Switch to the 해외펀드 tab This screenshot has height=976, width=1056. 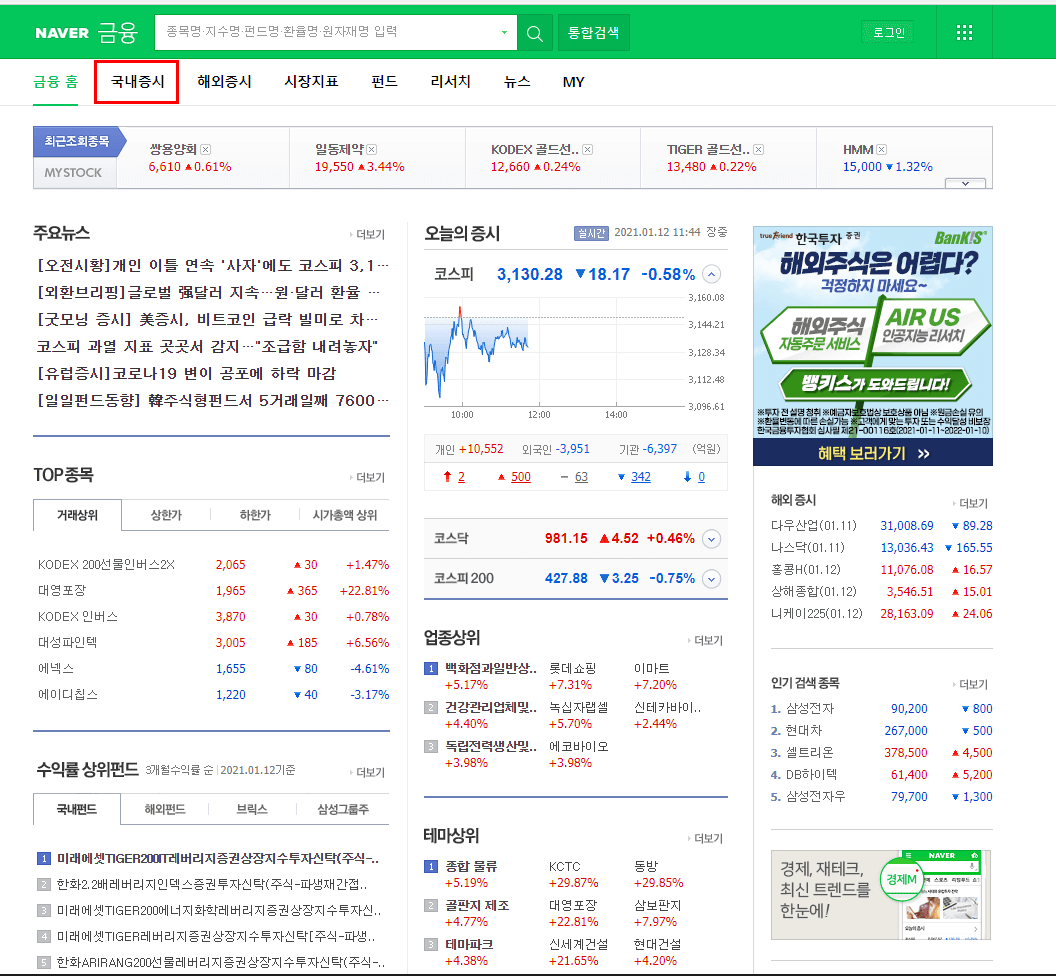coord(165,810)
